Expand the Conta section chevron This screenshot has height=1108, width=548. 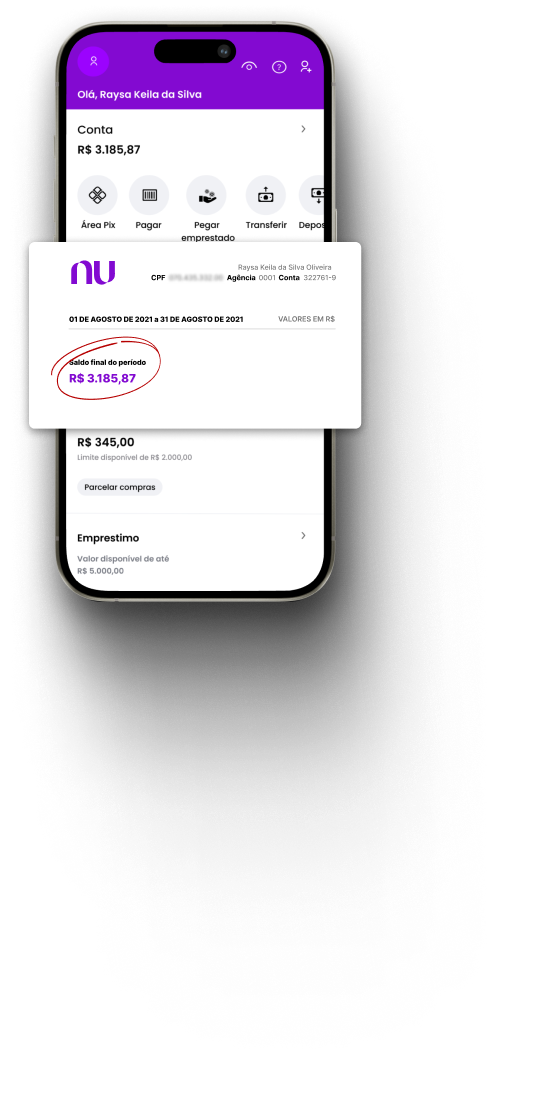[304, 129]
